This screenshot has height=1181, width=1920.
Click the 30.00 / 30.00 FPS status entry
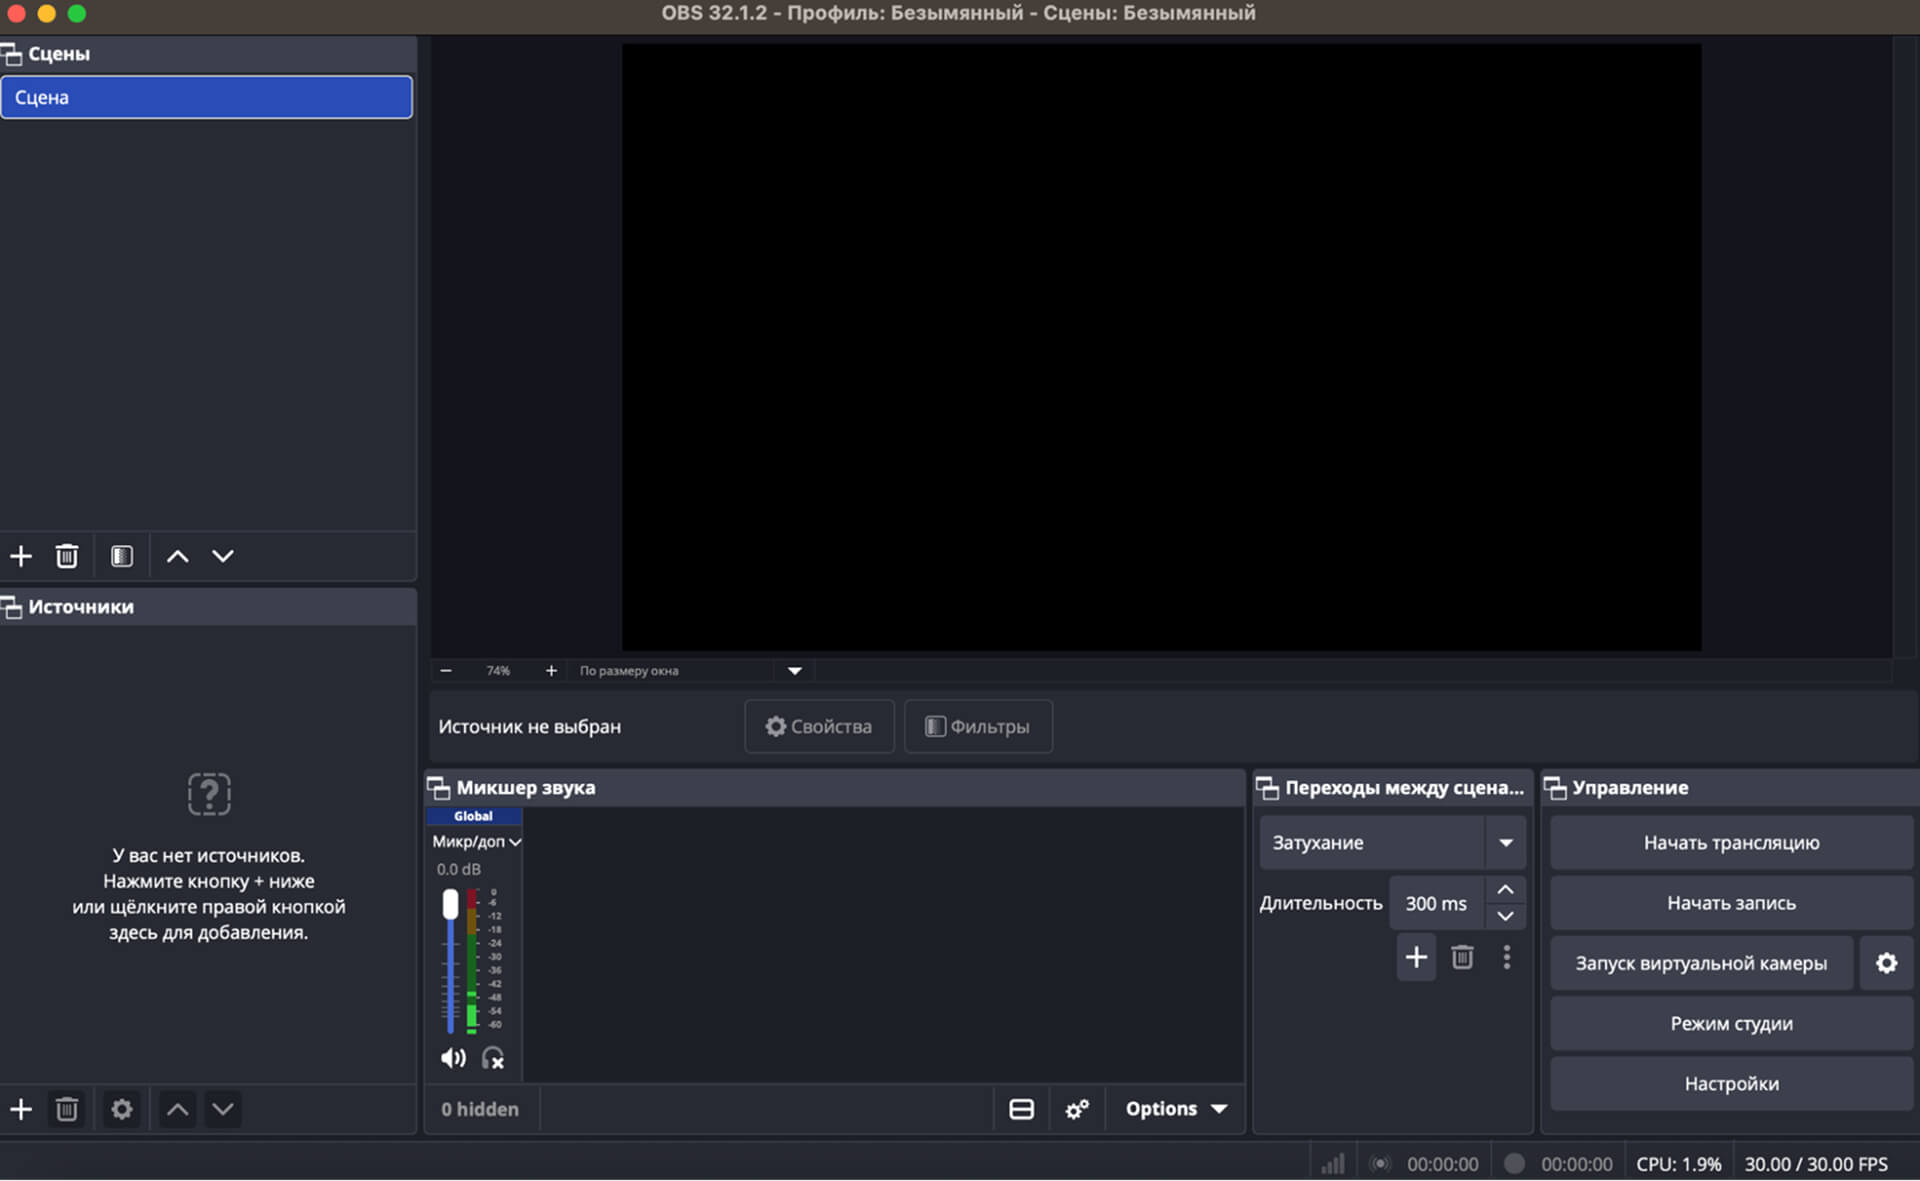pos(1816,1164)
